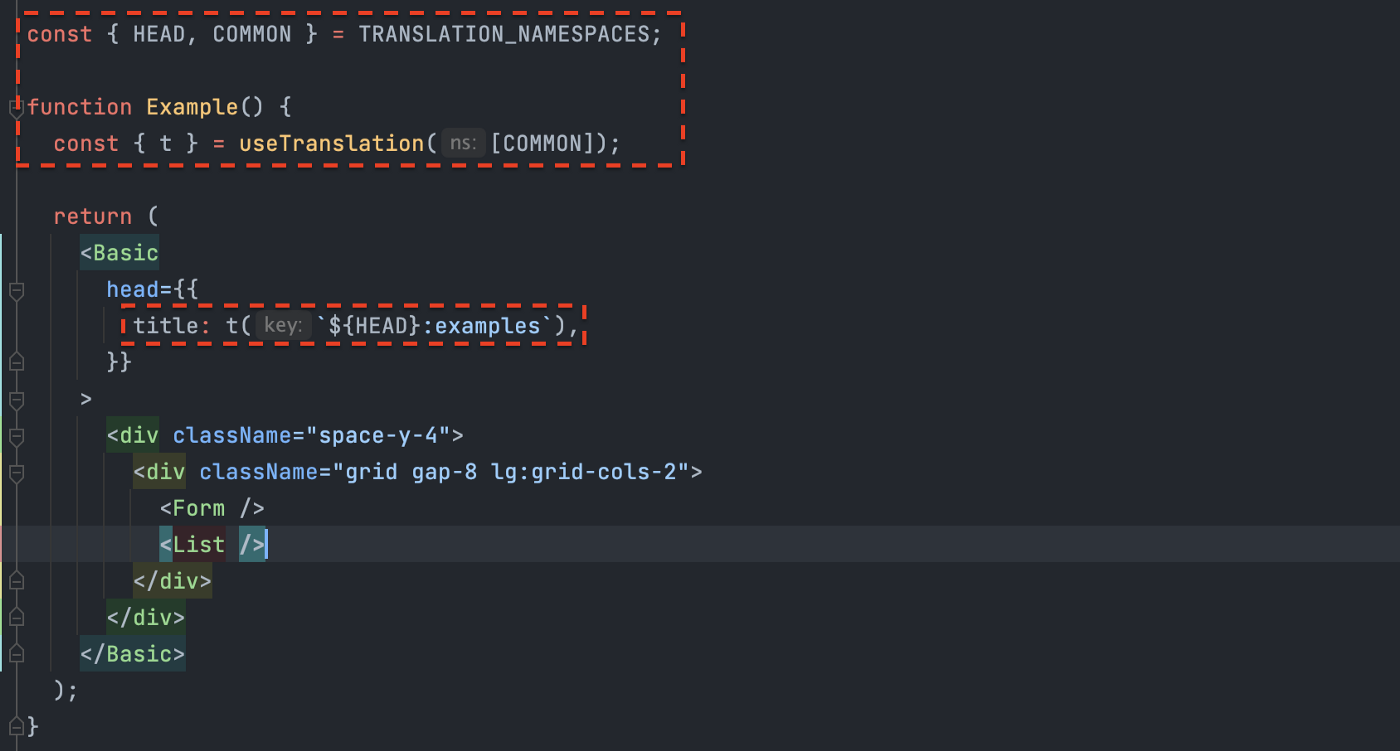The height and width of the screenshot is (751, 1400).
Task: Collapse the grid div block fold marker
Action: coord(16,473)
